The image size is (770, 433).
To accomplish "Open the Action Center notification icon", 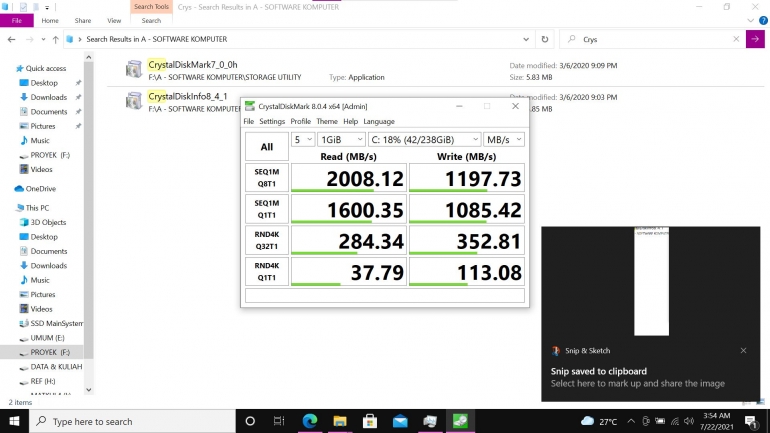I will point(751,421).
